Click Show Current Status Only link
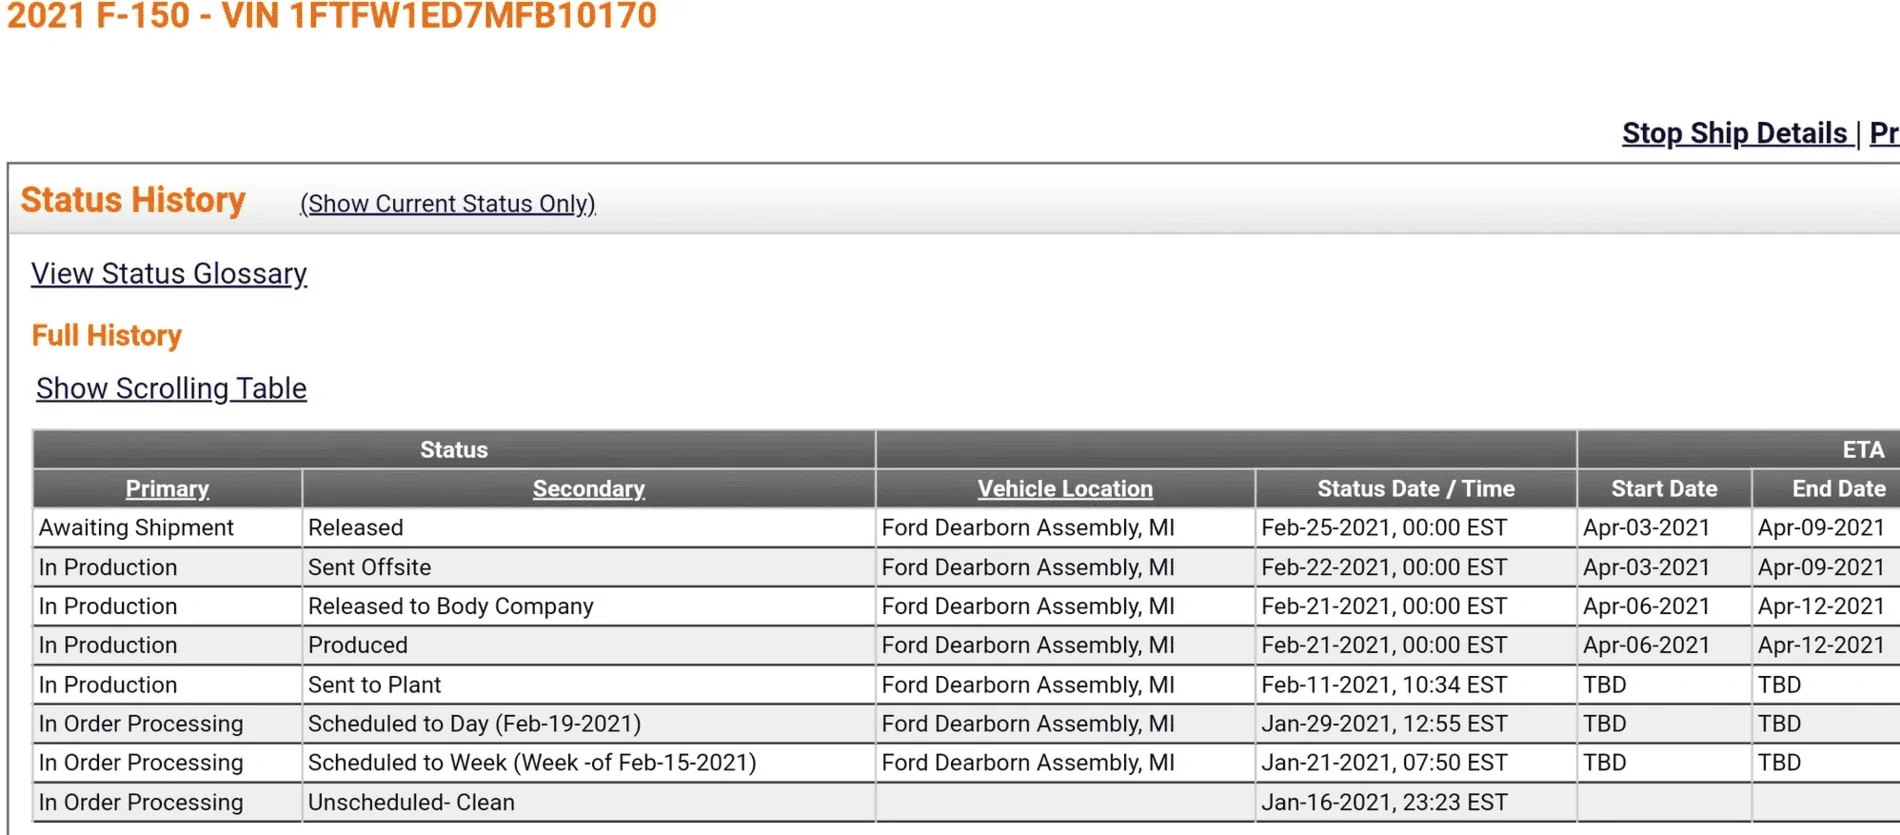The width and height of the screenshot is (1900, 835). coord(448,204)
